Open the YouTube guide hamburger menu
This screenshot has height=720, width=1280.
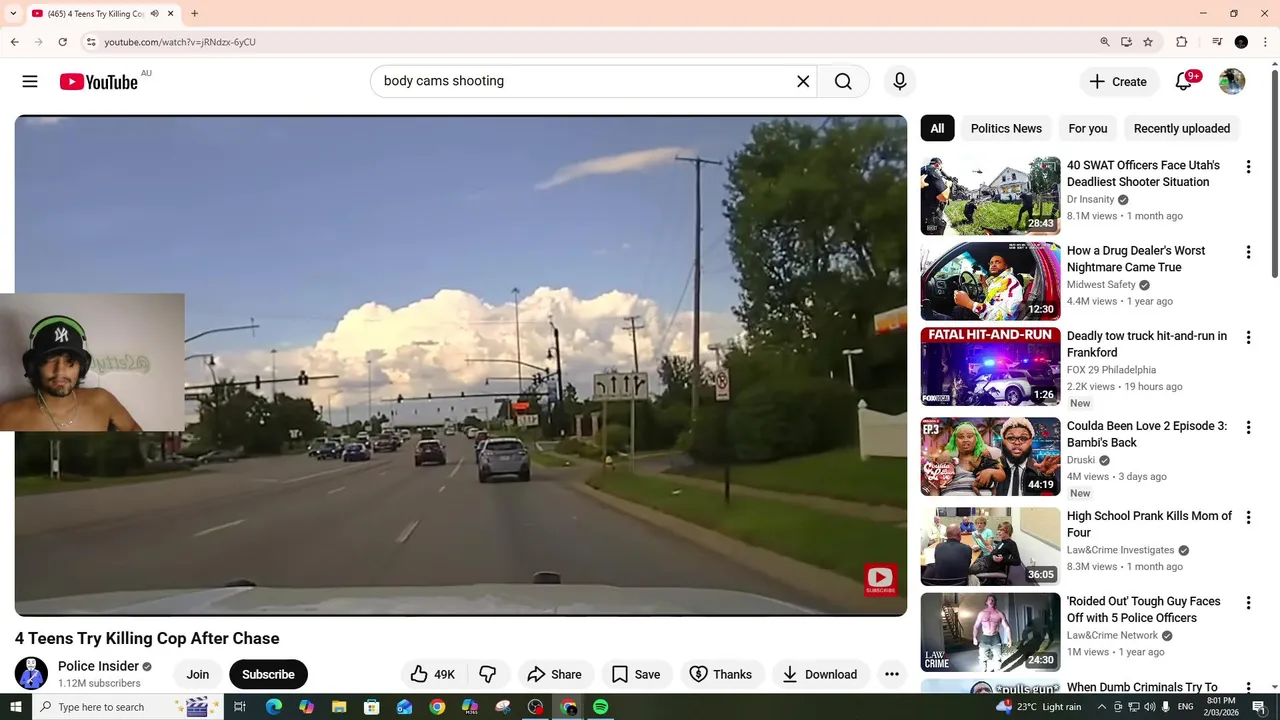click(x=30, y=82)
